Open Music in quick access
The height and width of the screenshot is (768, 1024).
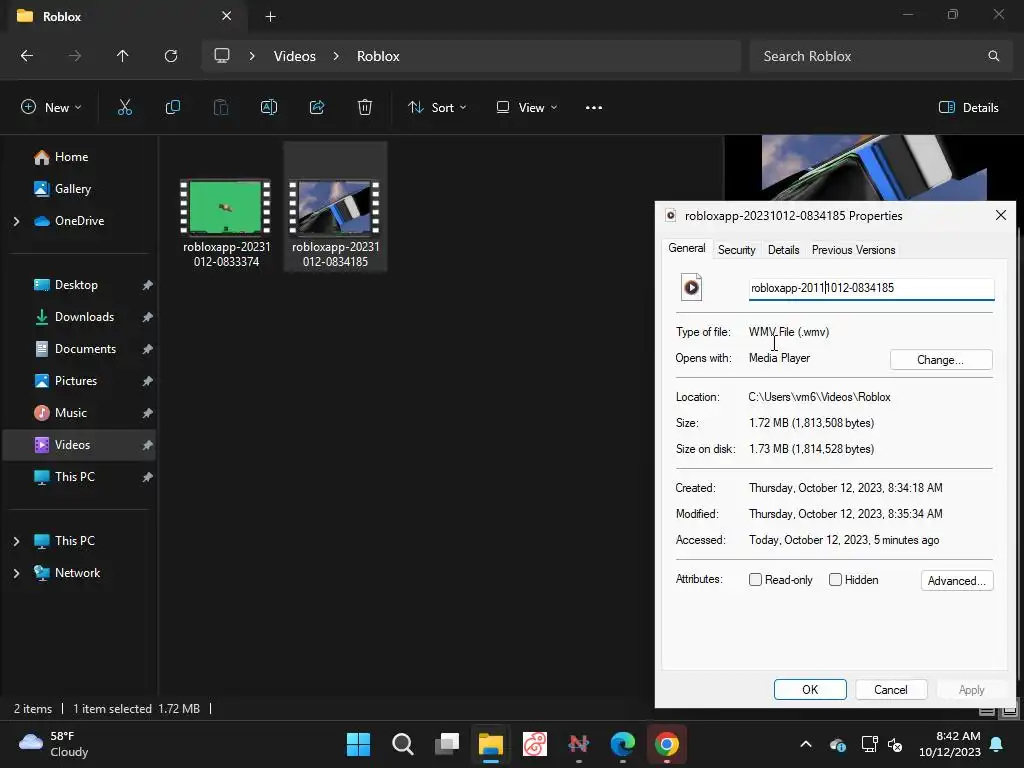71,413
